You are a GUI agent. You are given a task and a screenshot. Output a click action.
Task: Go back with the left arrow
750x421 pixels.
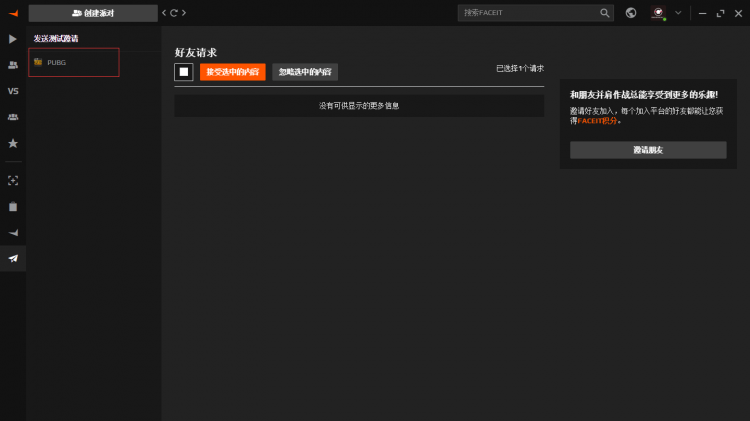click(164, 13)
